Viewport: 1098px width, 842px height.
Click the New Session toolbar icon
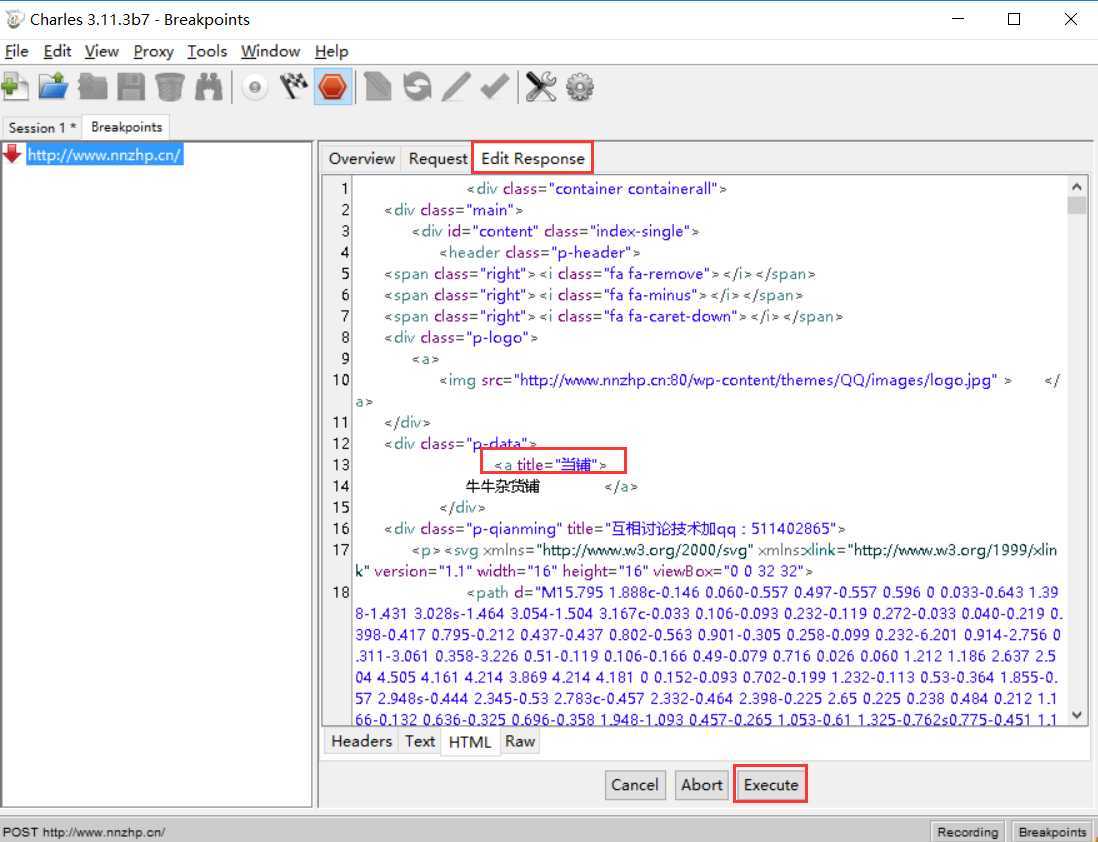[x=15, y=88]
